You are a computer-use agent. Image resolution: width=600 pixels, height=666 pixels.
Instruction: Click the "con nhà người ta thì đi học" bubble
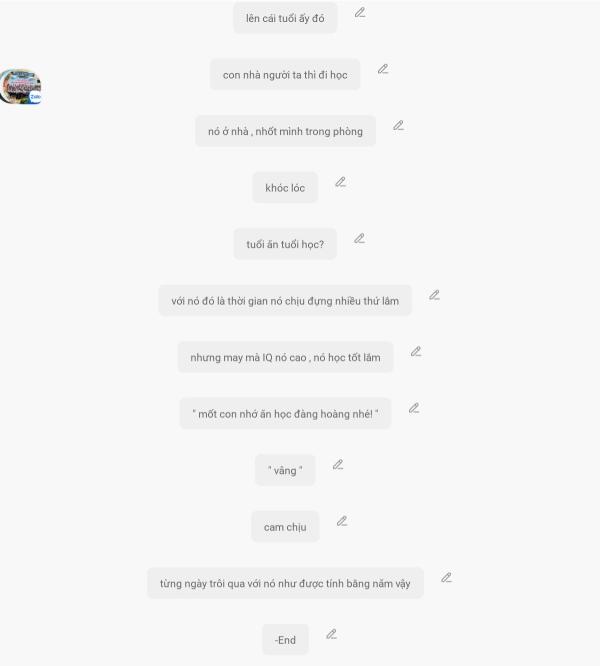(285, 74)
